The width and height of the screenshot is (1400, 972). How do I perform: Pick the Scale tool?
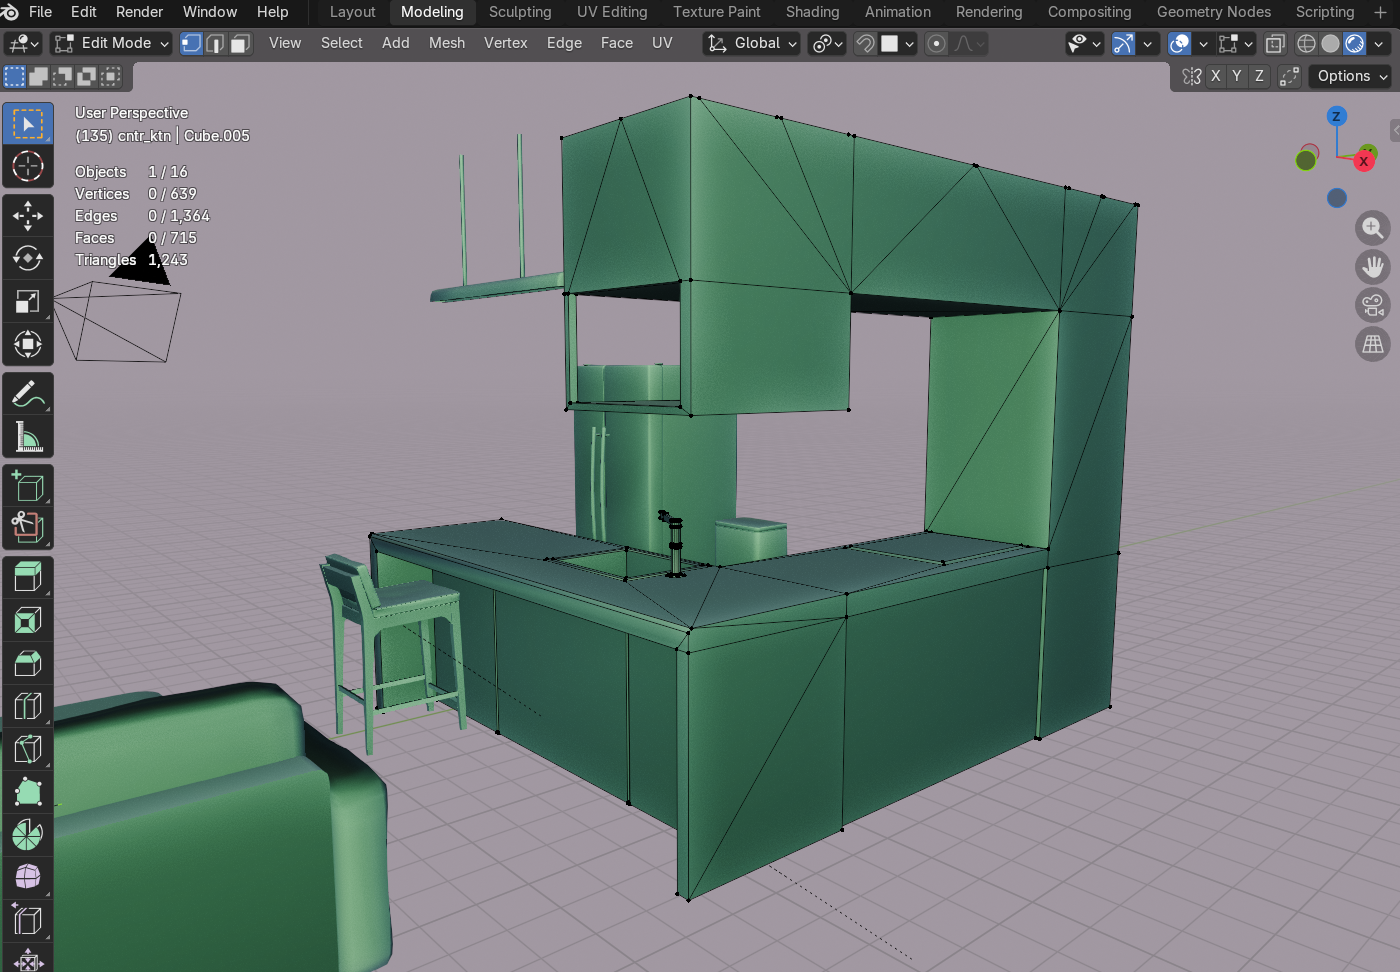(x=28, y=301)
